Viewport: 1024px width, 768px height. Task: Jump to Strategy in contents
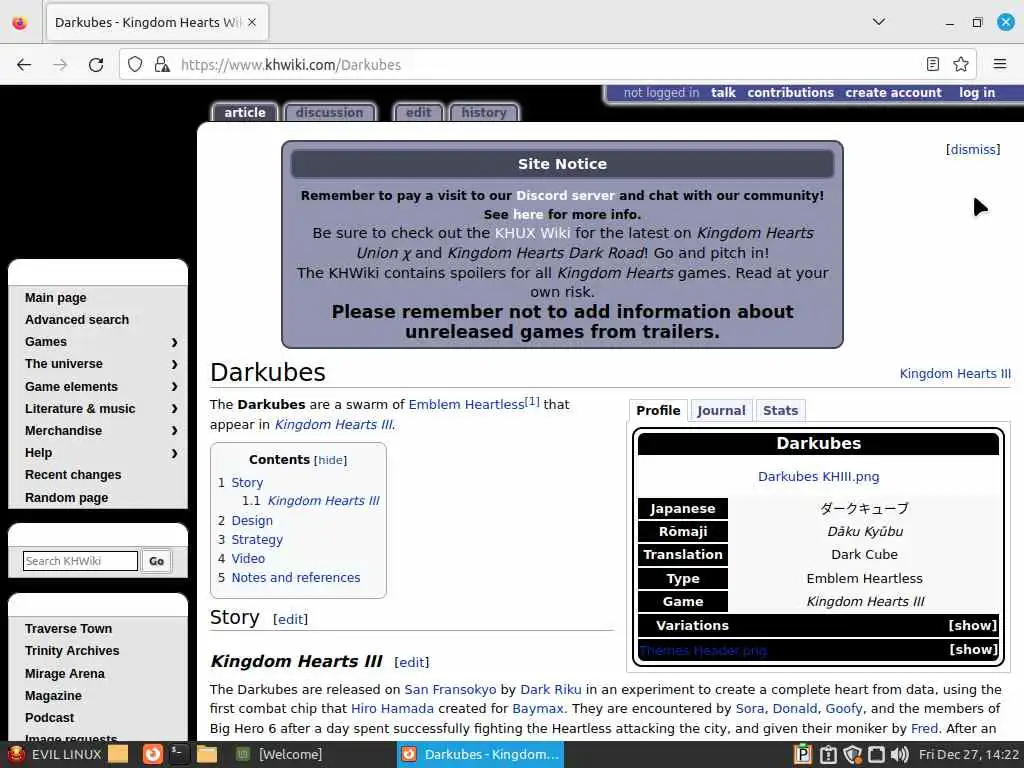[257, 539]
